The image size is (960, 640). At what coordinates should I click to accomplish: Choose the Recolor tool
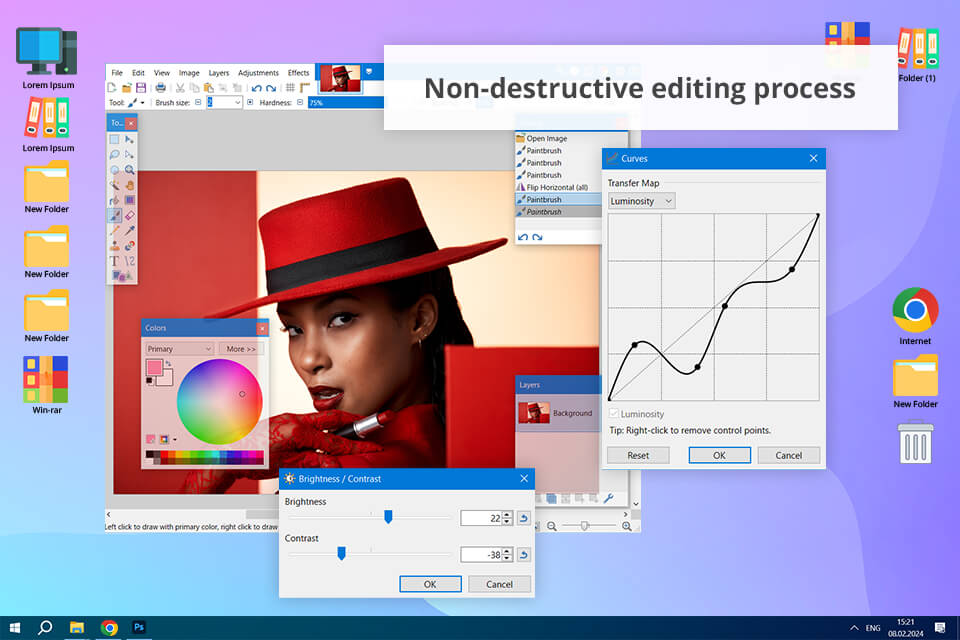tap(129, 246)
